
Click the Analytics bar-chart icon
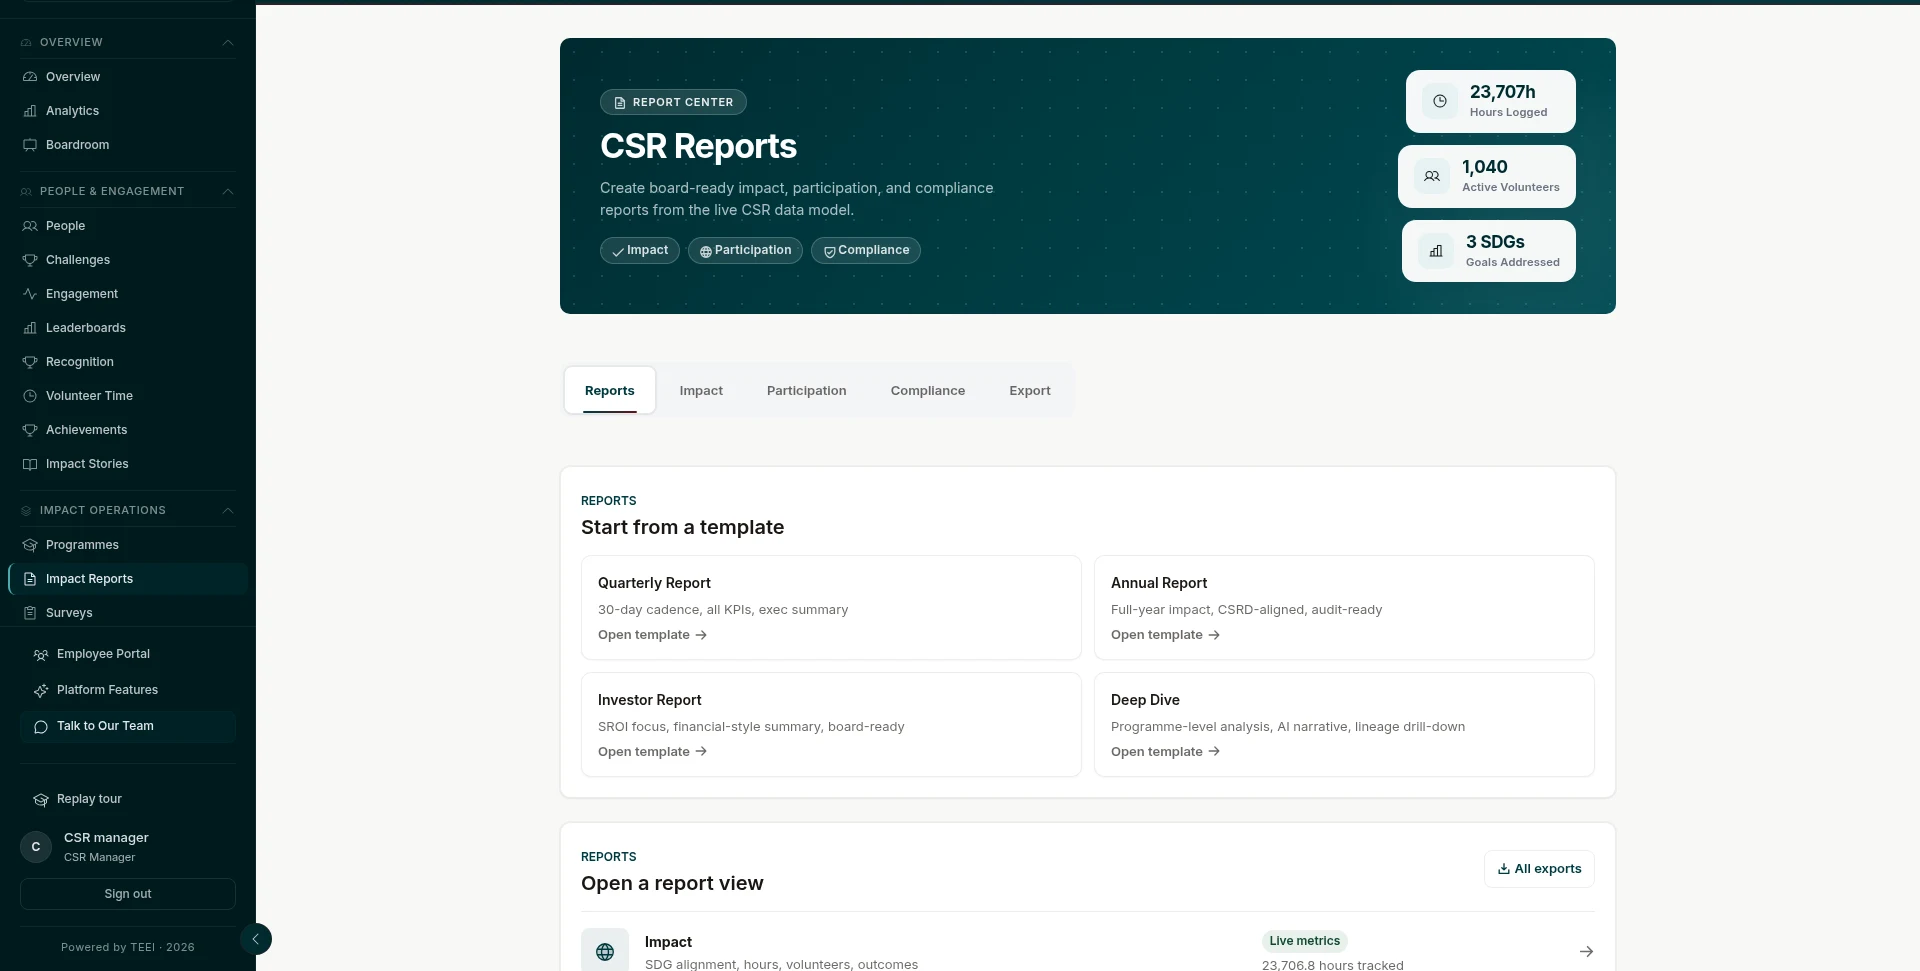(30, 111)
